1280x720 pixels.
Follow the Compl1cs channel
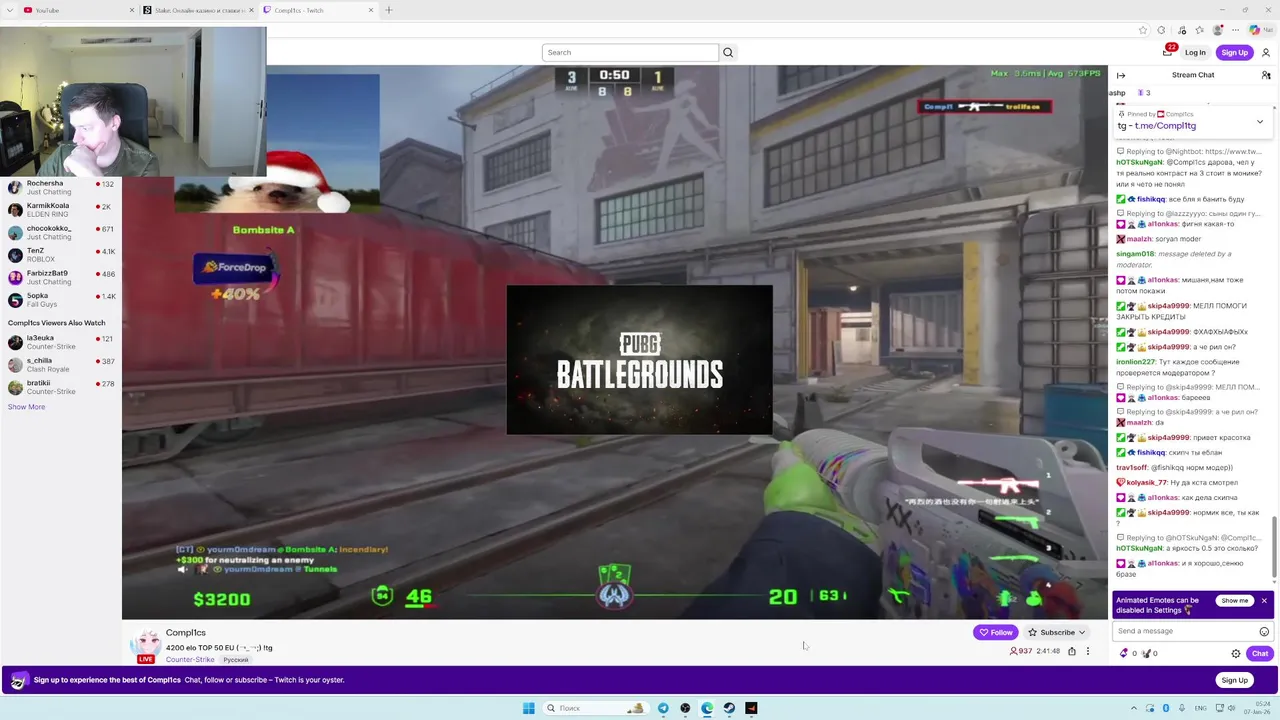click(x=996, y=632)
